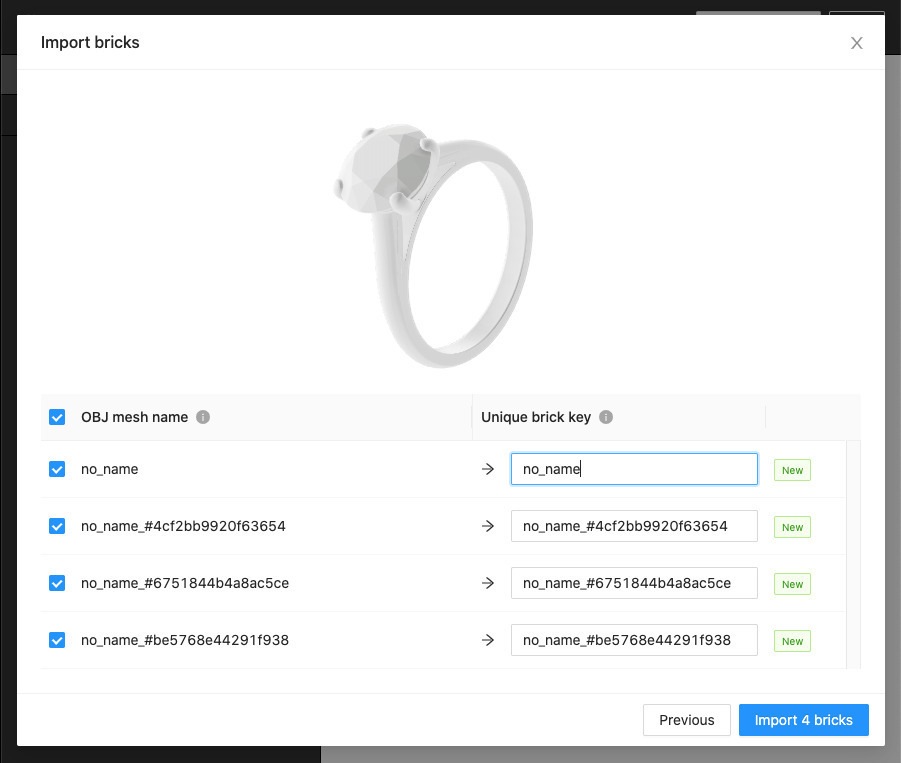This screenshot has width=901, height=763.
Task: Close the Import bricks dialog
Action: pos(856,43)
